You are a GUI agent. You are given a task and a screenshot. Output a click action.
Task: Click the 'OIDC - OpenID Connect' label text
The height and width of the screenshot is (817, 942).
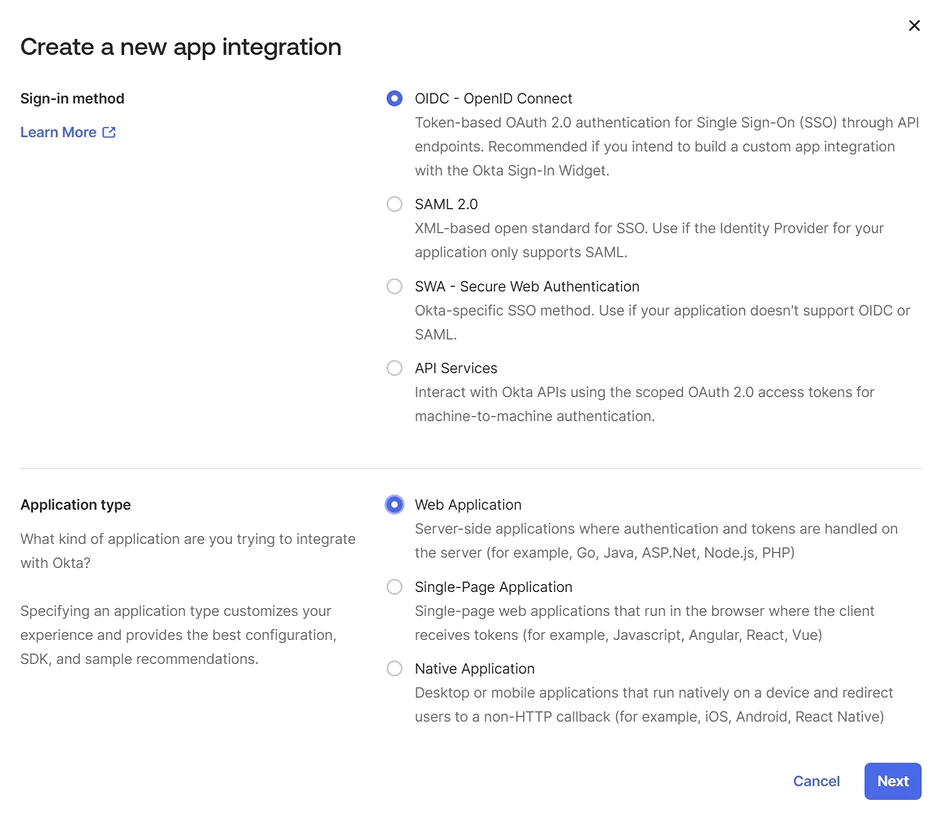coord(493,98)
